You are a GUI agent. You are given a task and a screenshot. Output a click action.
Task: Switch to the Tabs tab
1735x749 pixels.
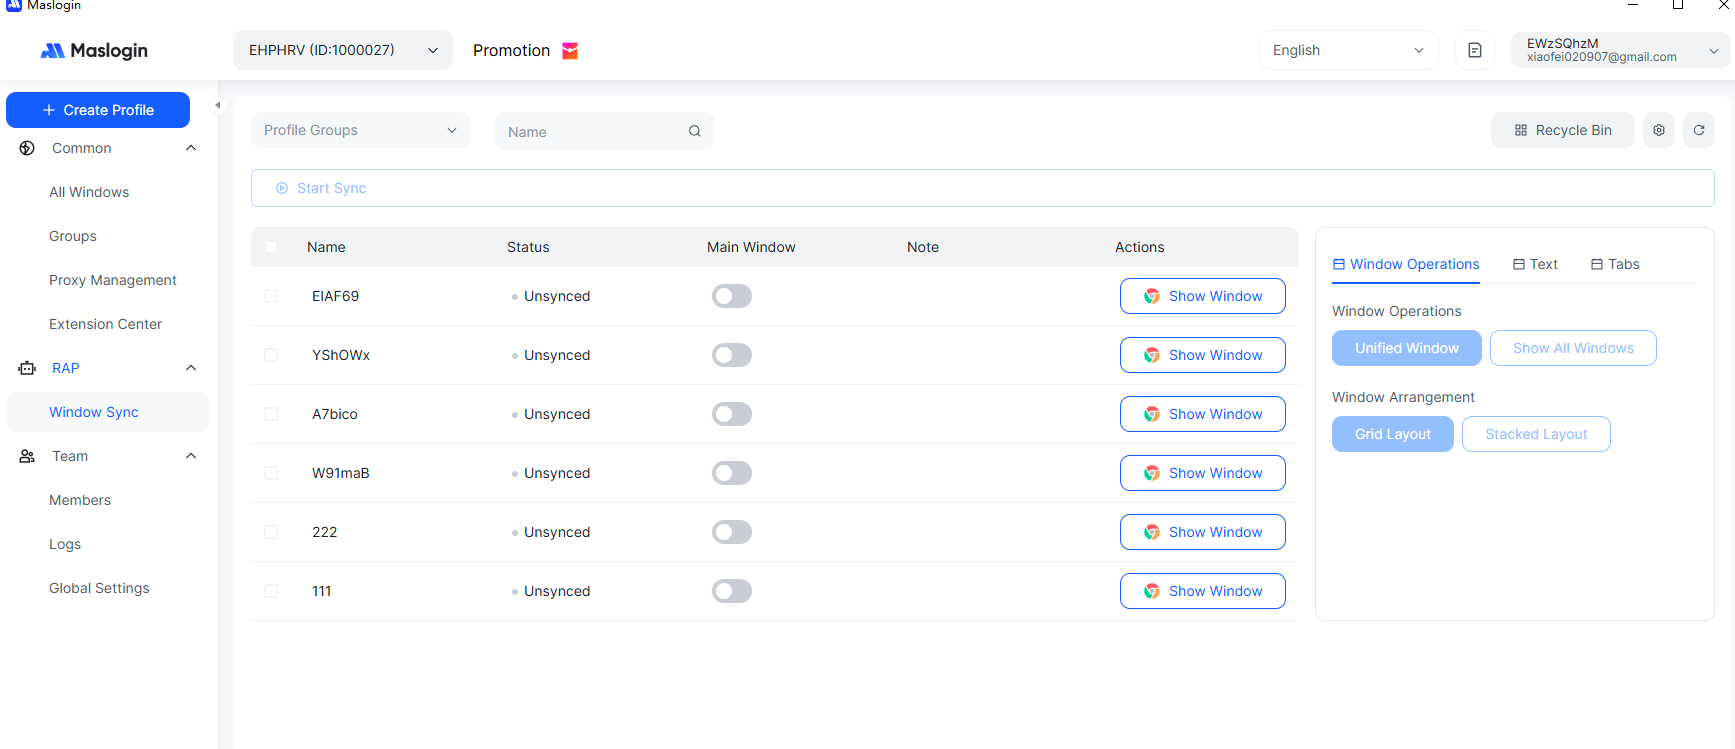[x=1615, y=264]
